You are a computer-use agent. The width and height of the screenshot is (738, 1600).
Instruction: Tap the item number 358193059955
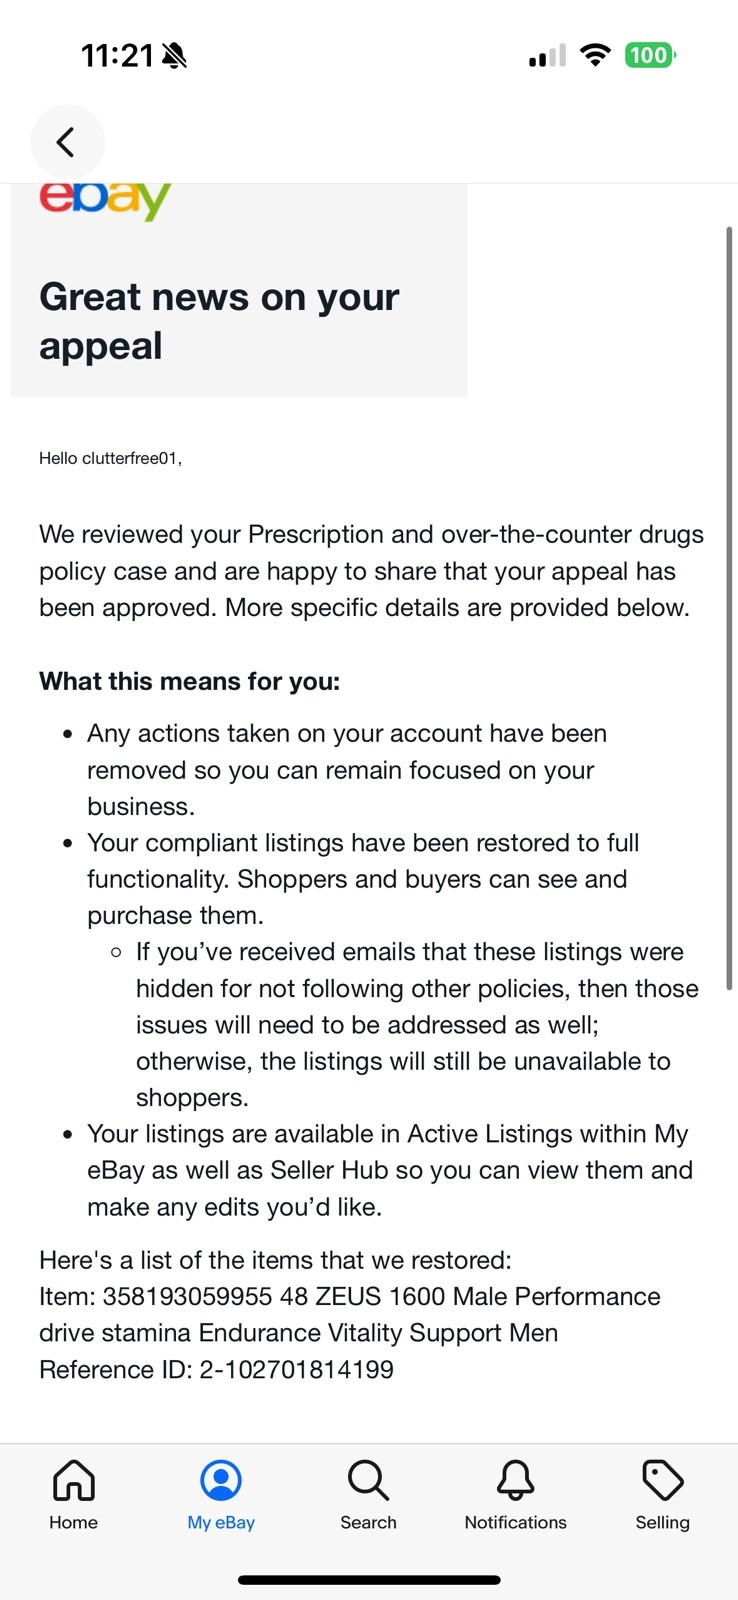tap(187, 1296)
